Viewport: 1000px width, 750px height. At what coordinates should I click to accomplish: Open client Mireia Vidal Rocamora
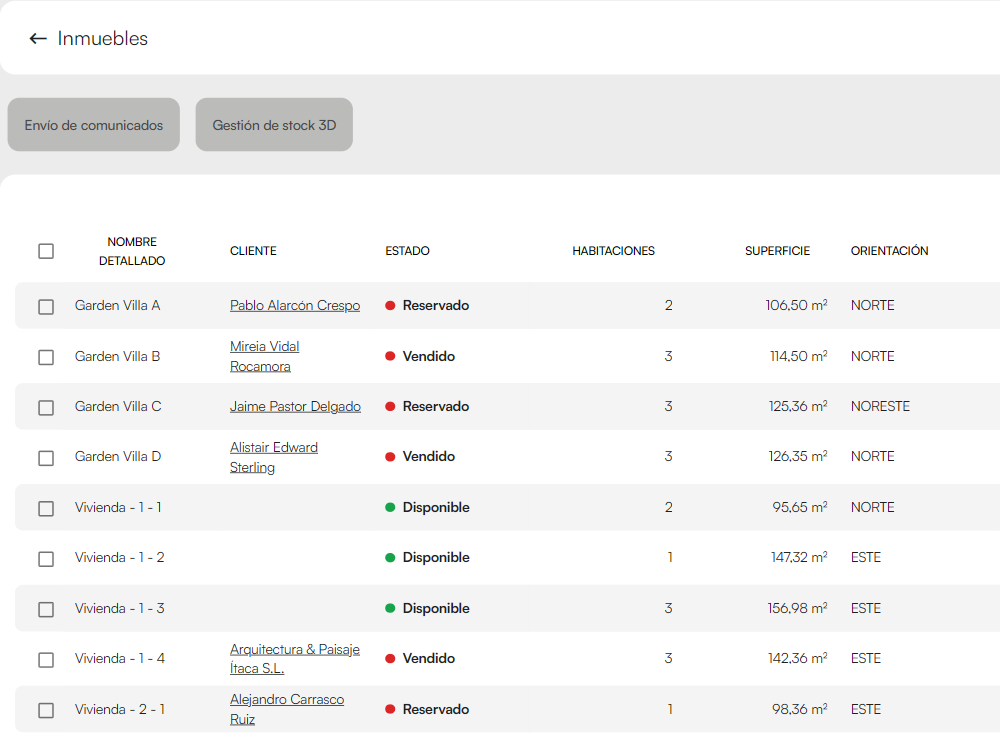(265, 356)
